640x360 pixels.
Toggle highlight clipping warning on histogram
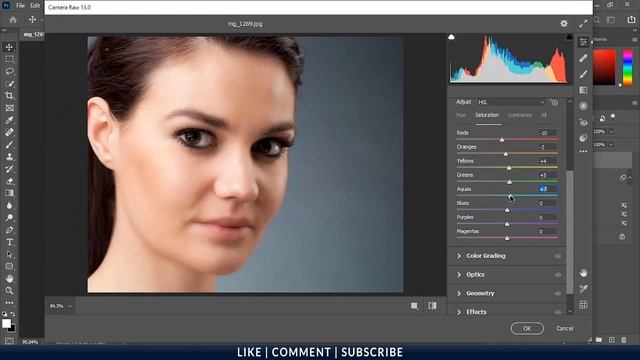(x=569, y=37)
